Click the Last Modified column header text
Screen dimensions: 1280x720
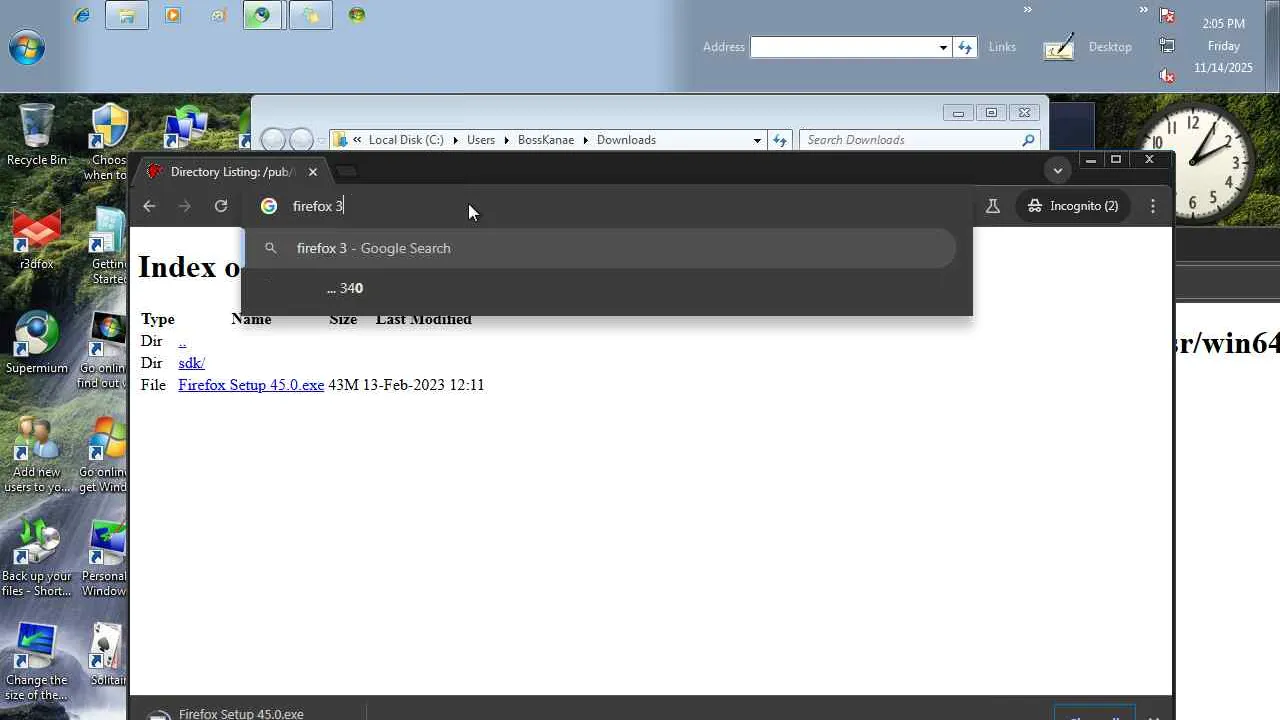point(424,319)
